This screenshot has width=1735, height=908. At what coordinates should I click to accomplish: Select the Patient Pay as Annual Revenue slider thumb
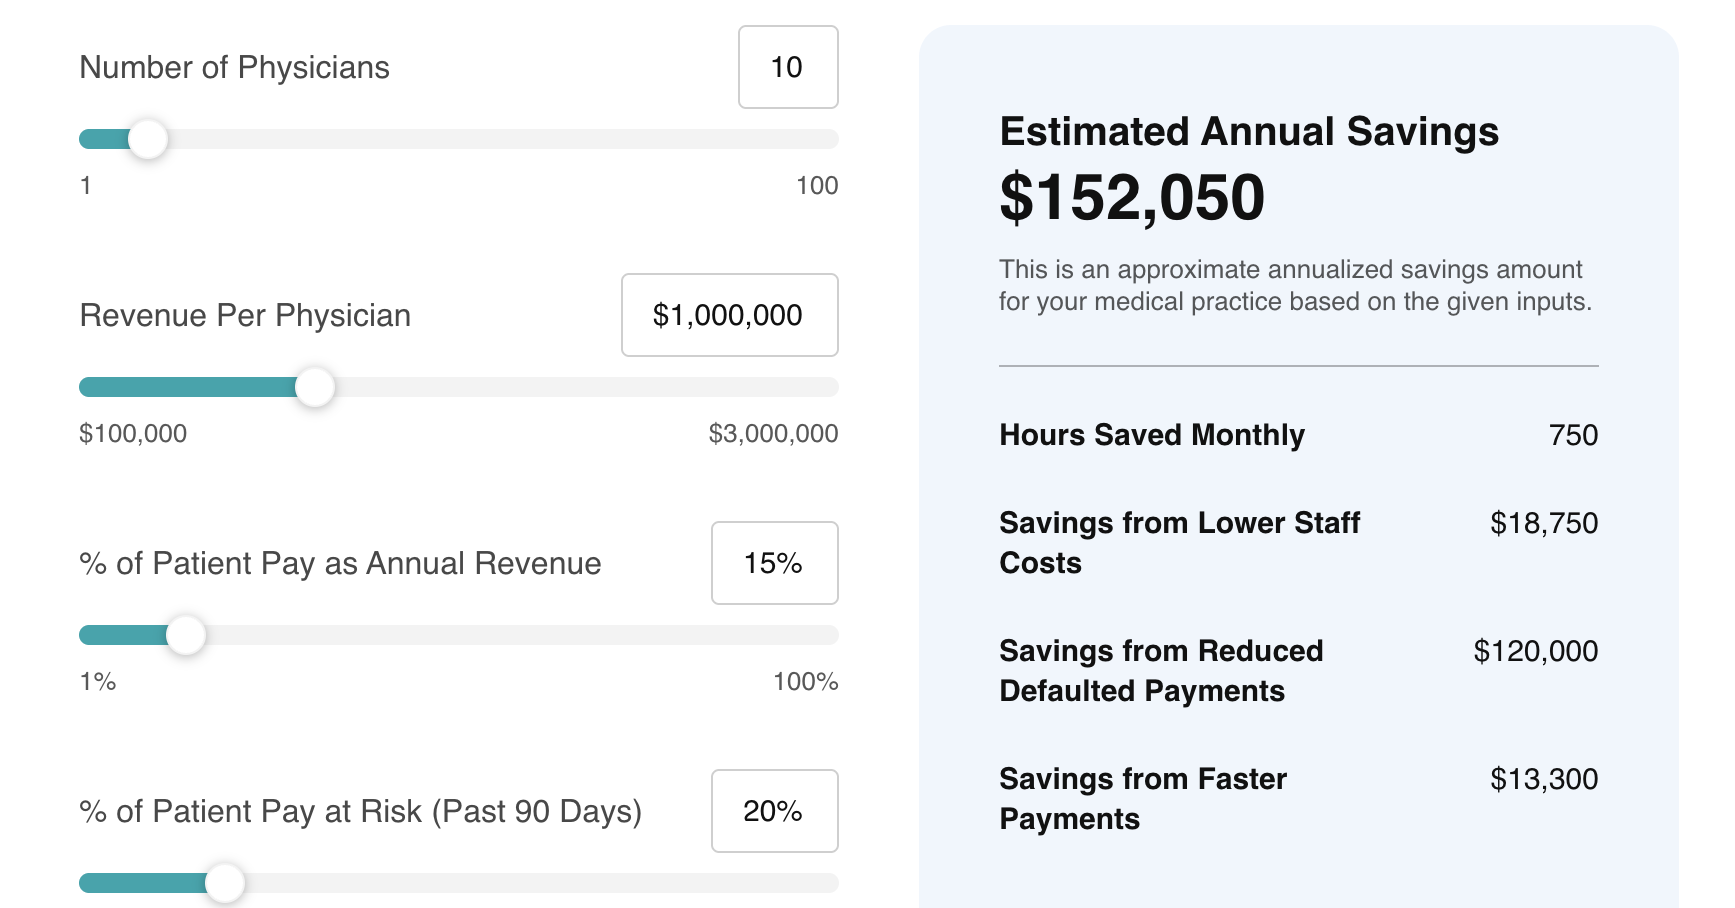(x=186, y=634)
